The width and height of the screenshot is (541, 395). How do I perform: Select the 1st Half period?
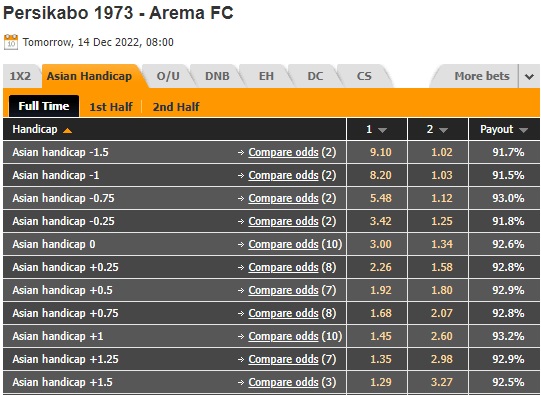(x=111, y=107)
